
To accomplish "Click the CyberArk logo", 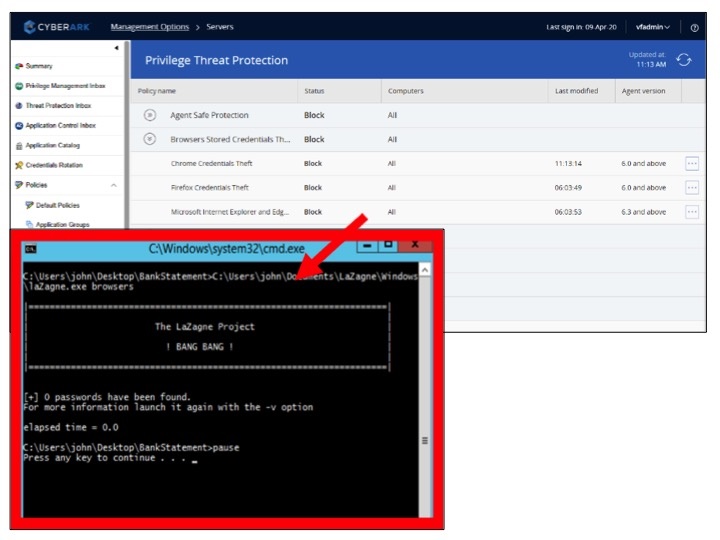I will pos(57,27).
